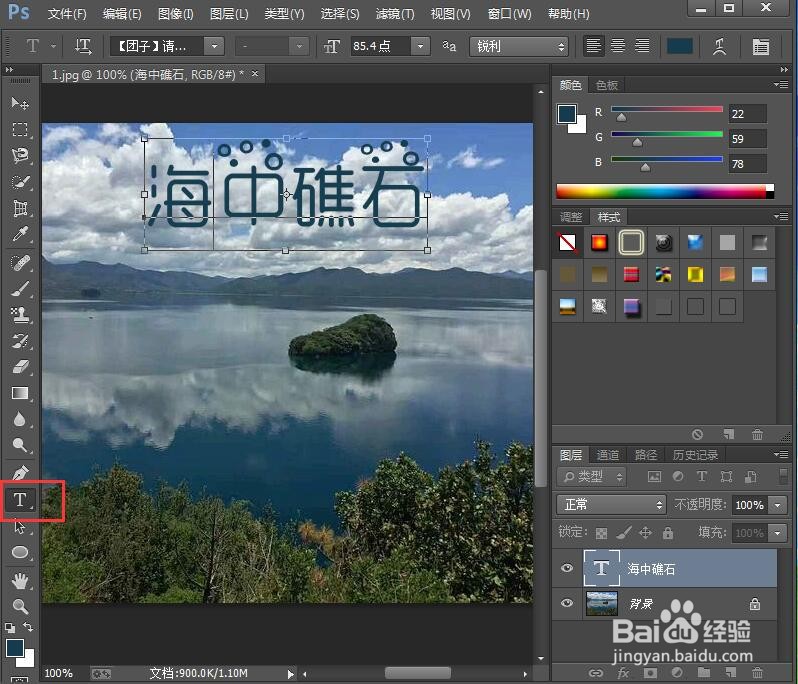Viewport: 798px width, 684px height.
Task: Select the Brush tool
Action: tap(20, 289)
